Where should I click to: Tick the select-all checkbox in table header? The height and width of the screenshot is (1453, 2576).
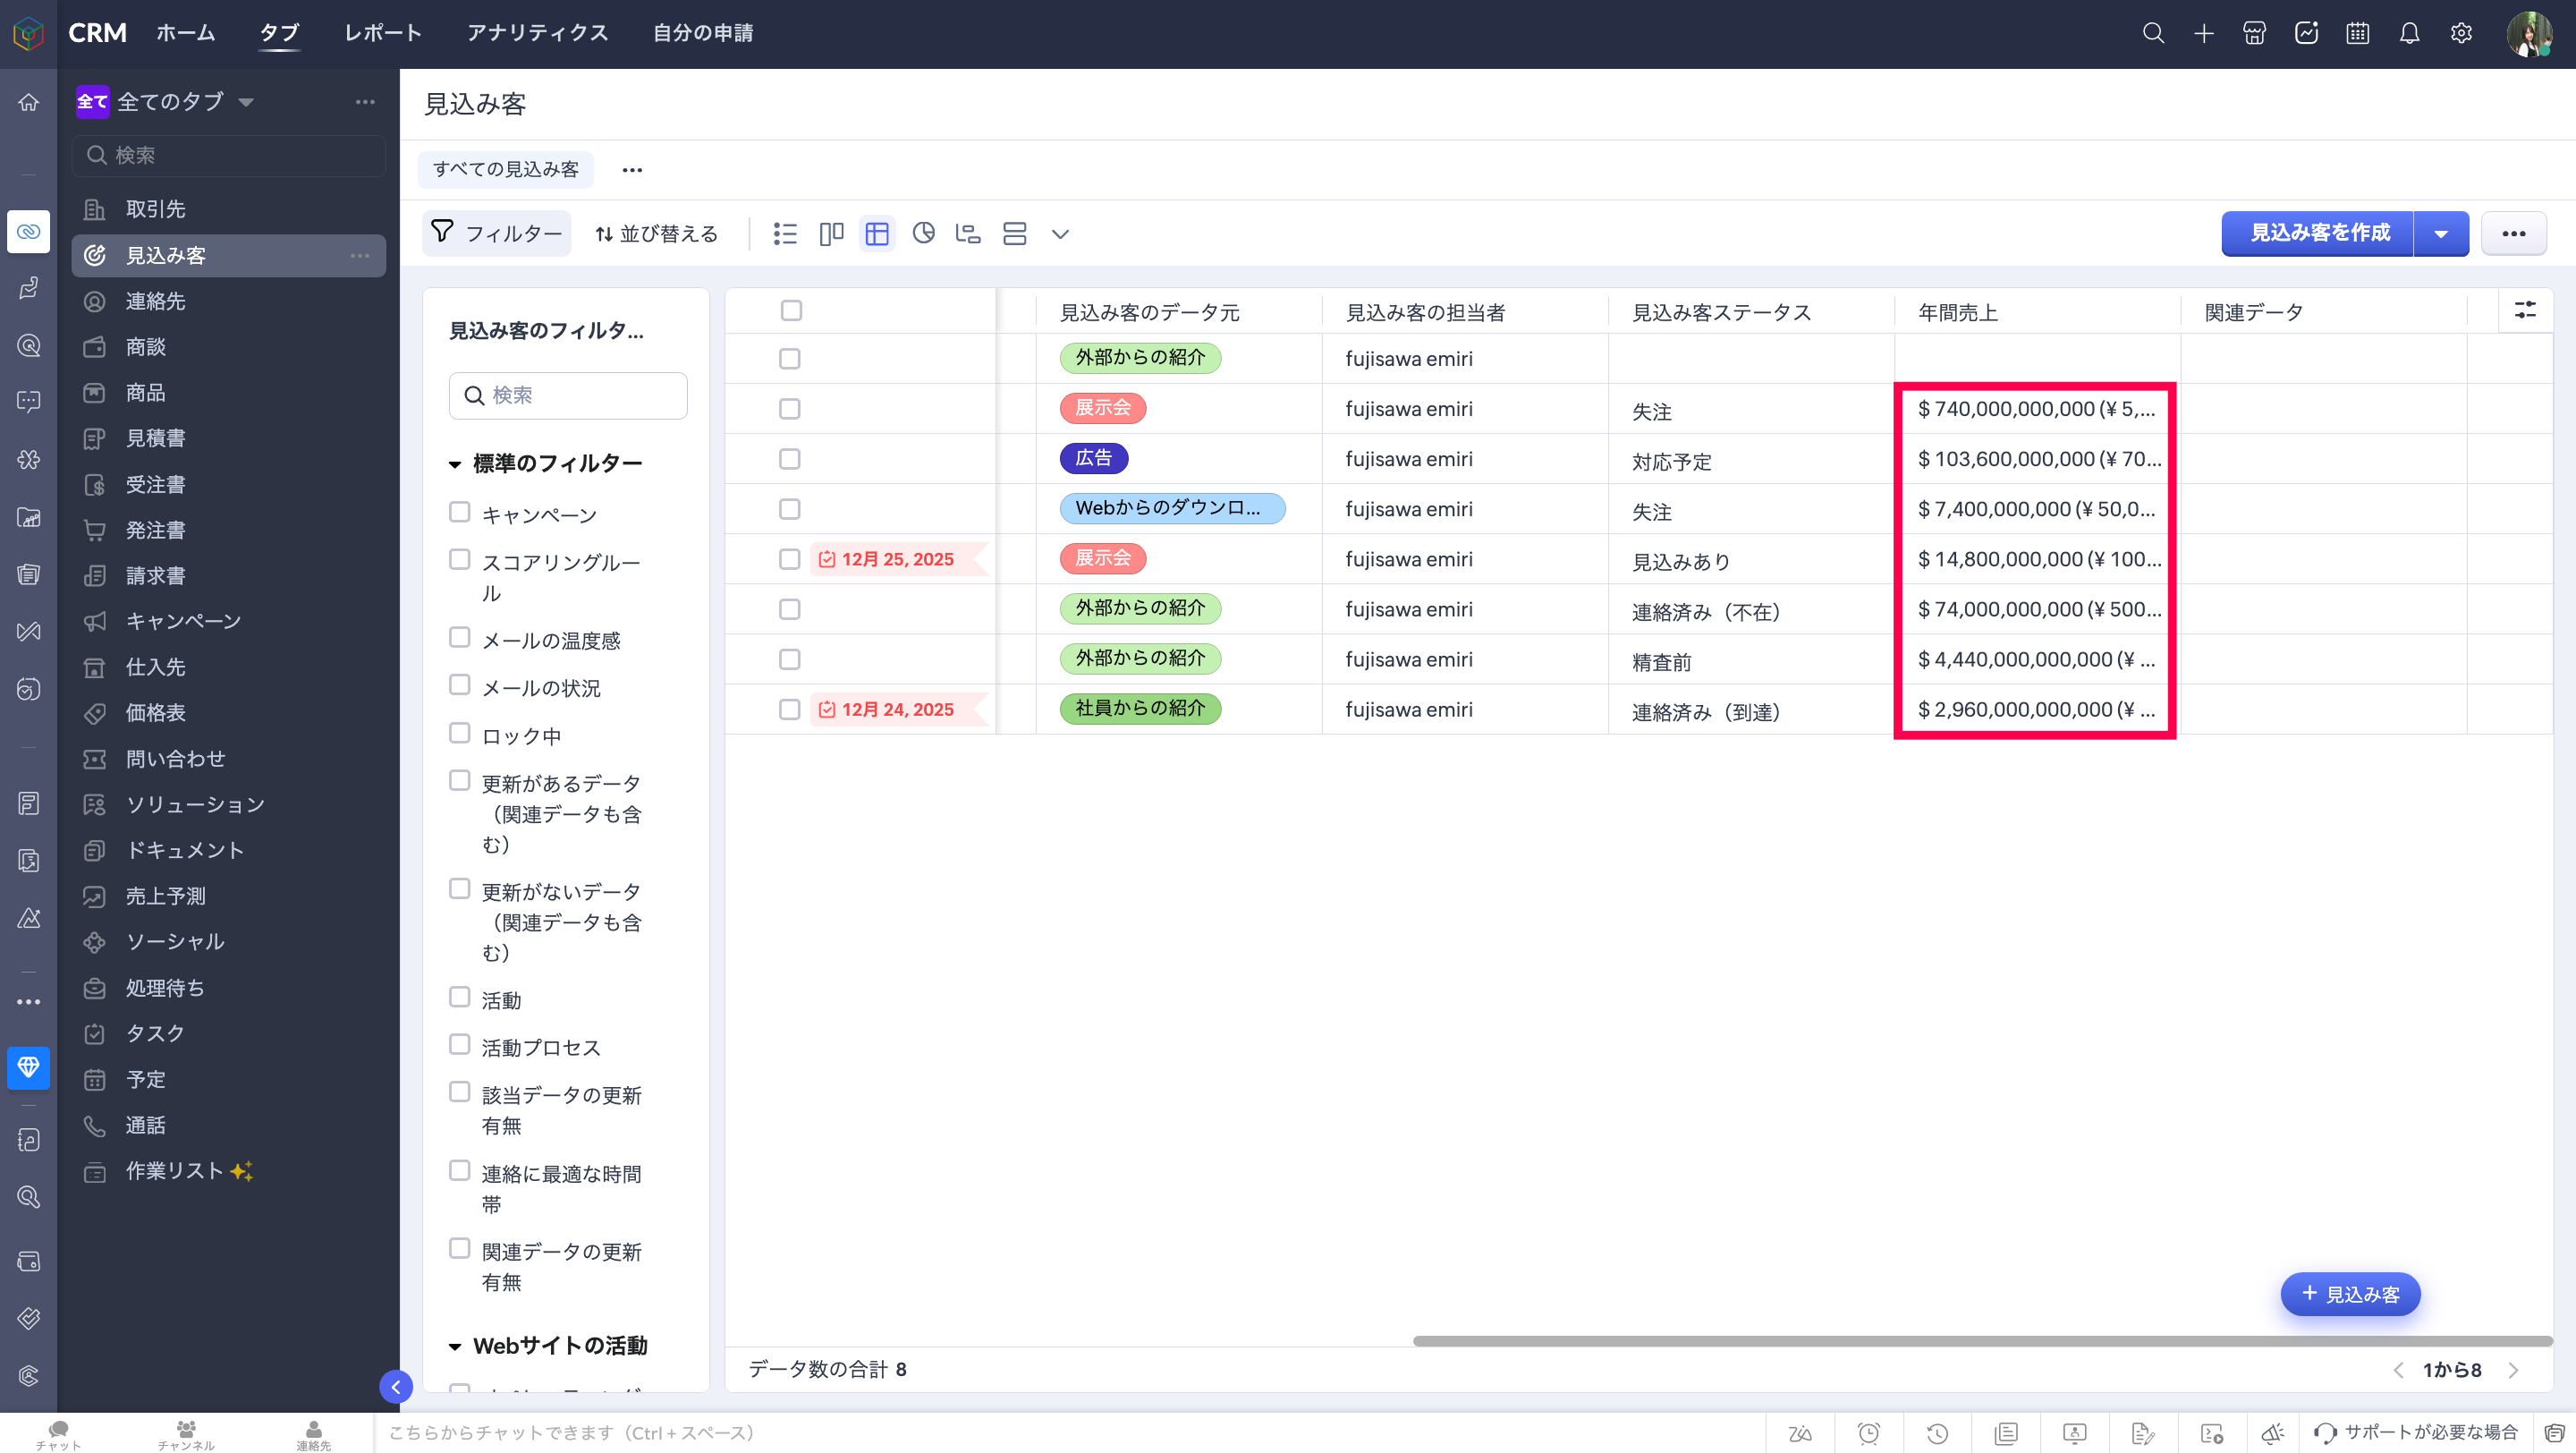tap(791, 311)
